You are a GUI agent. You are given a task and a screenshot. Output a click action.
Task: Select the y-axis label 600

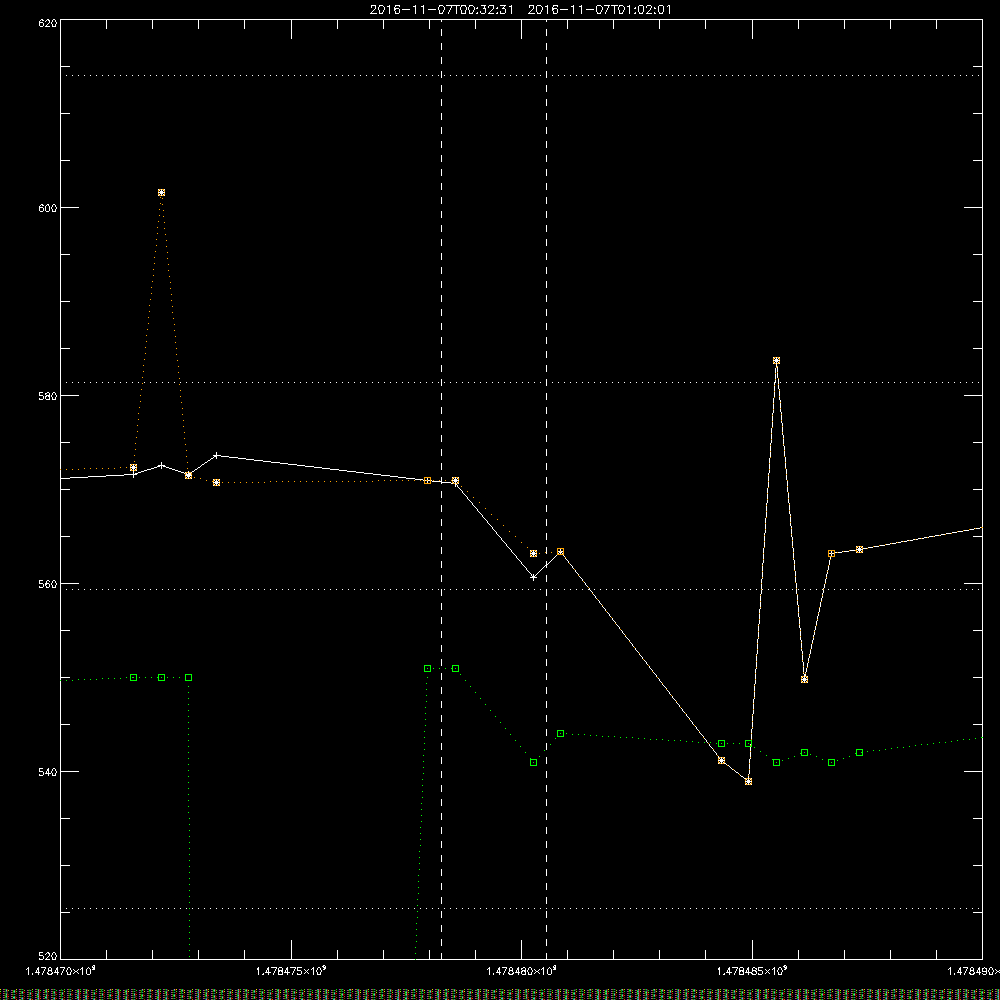pyautogui.click(x=48, y=208)
